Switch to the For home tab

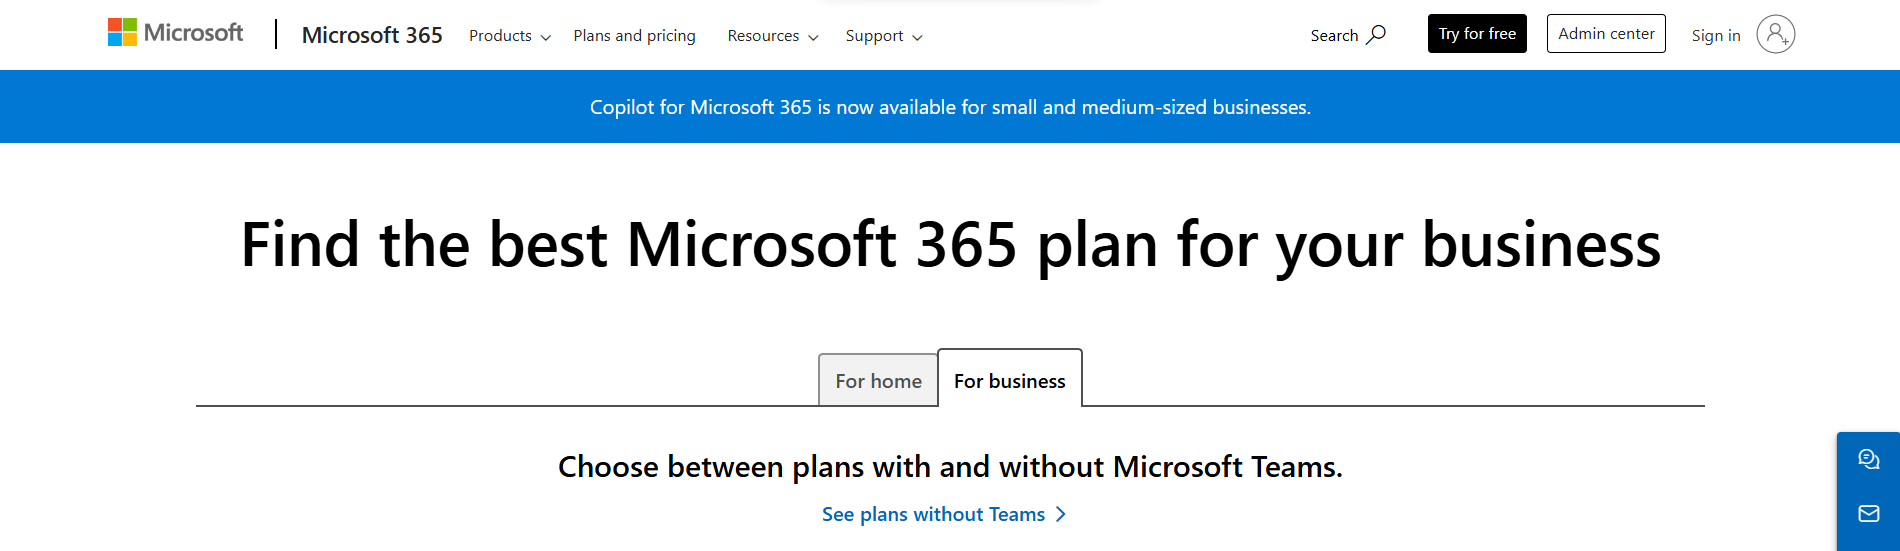coord(878,381)
